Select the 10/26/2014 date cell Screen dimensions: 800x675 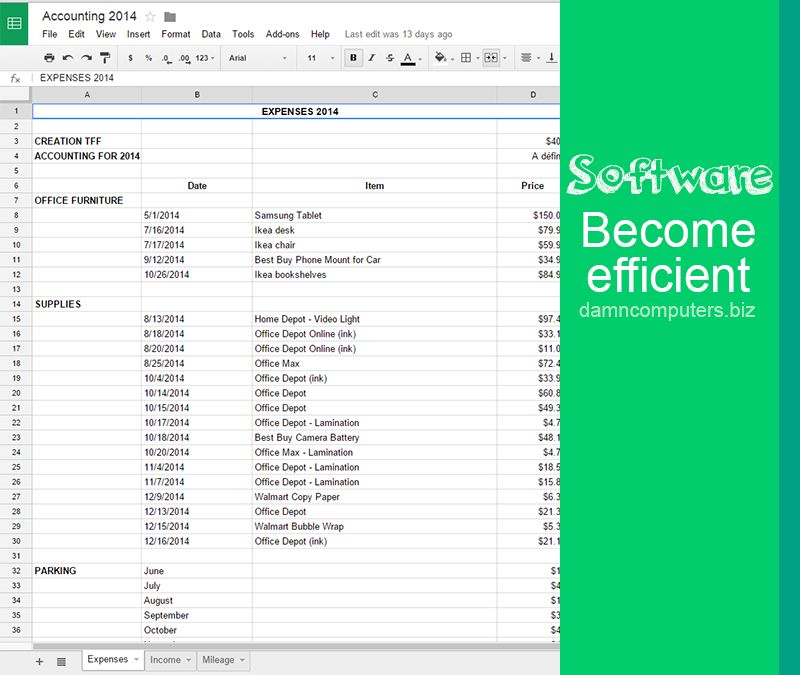point(197,274)
